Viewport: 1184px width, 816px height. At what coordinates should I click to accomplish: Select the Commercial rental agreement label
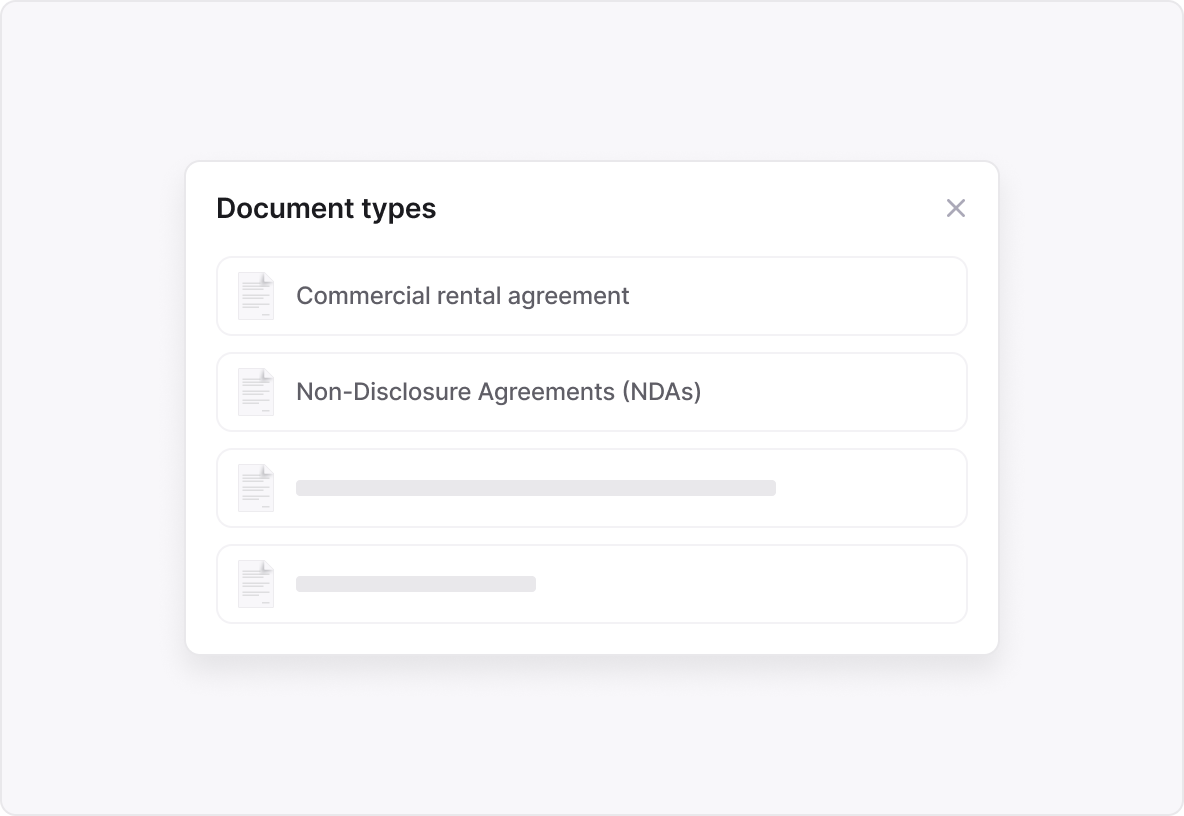click(462, 296)
